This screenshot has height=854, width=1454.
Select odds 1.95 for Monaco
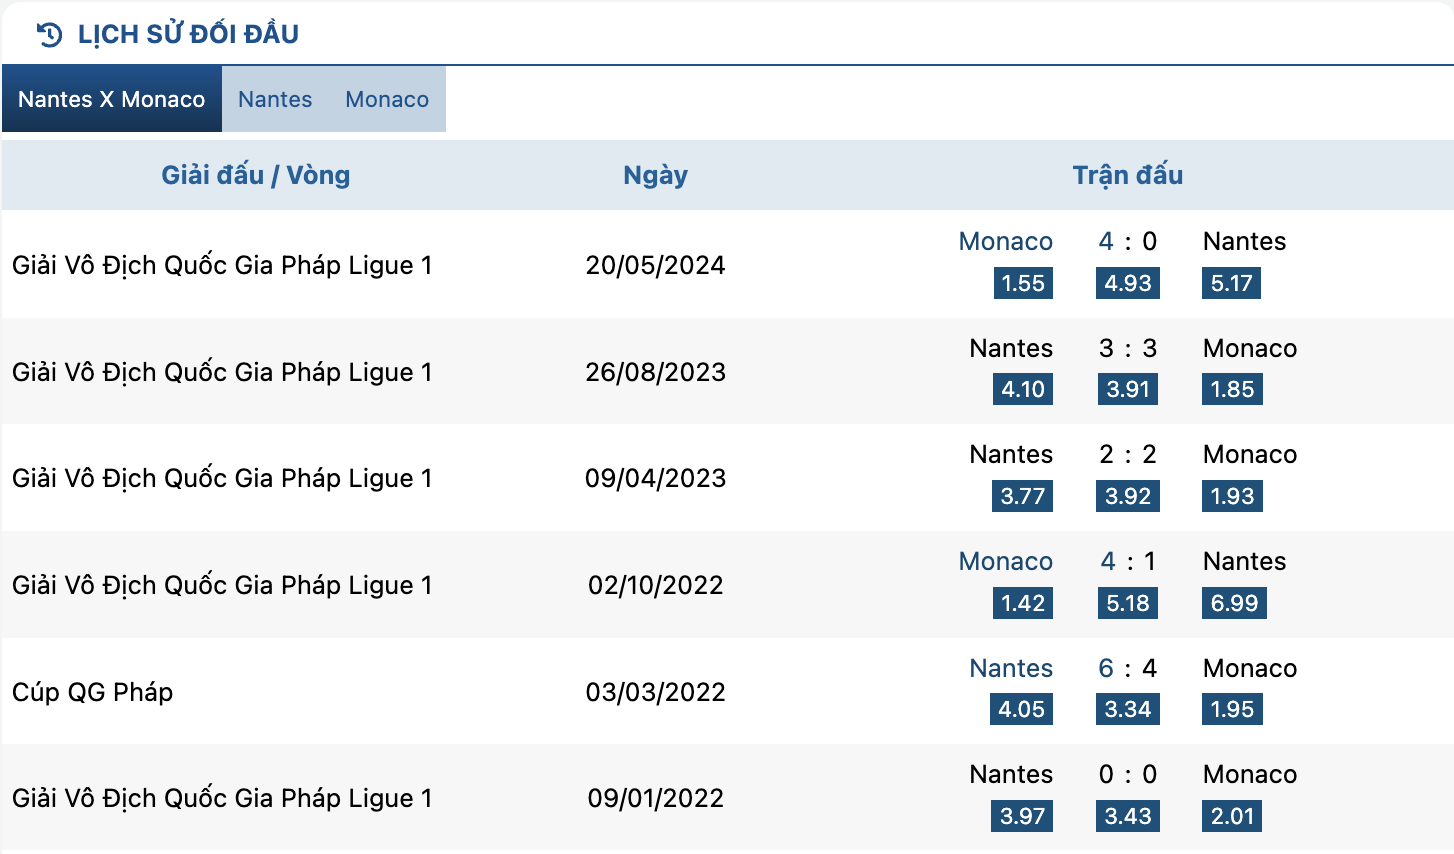click(1232, 709)
